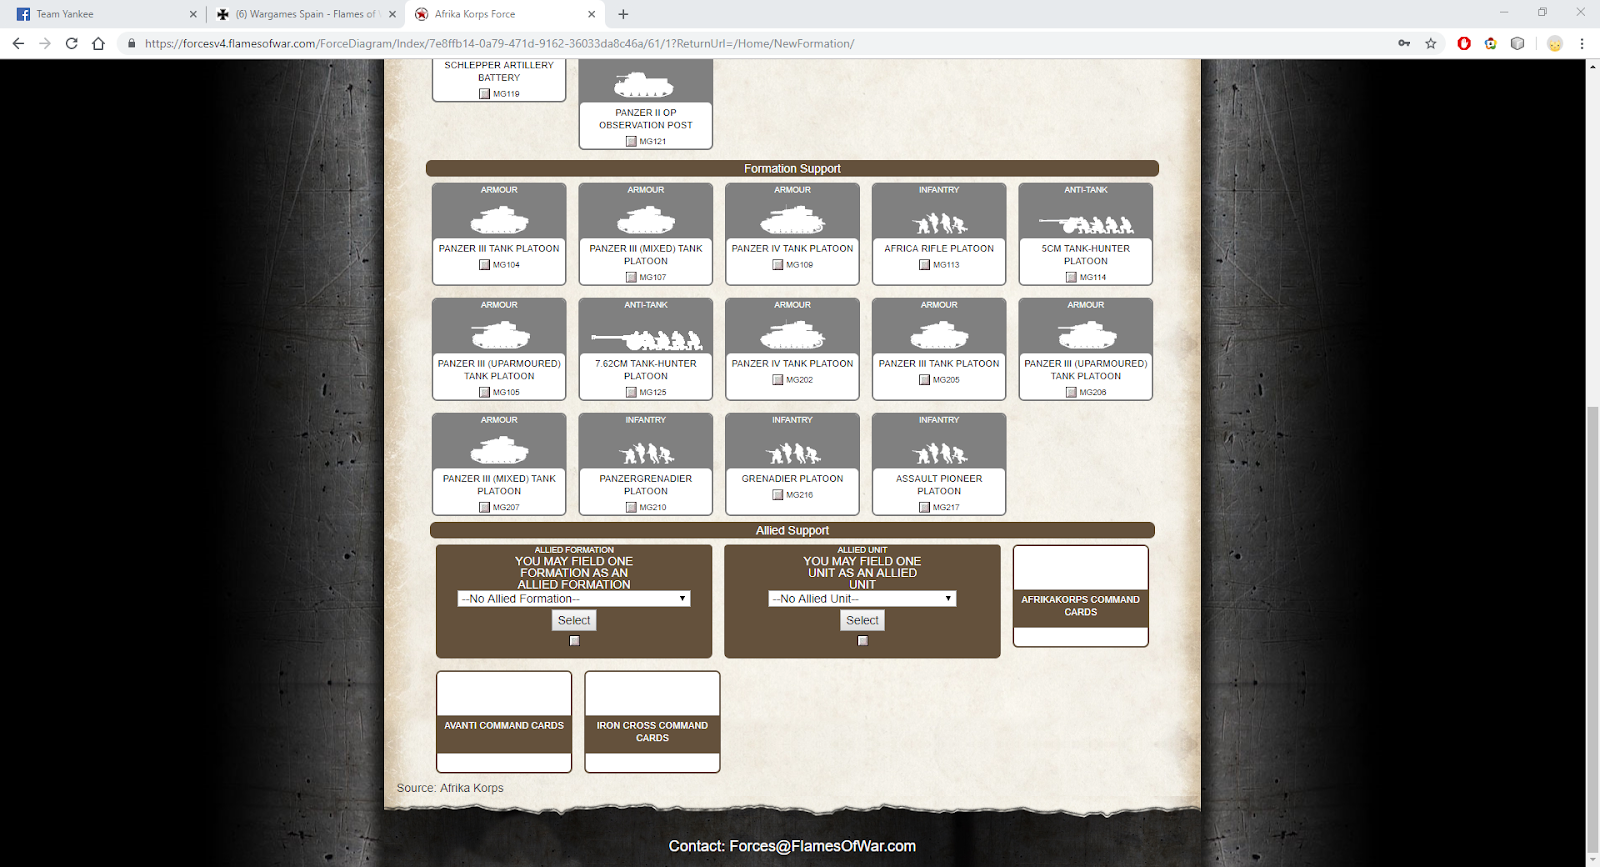This screenshot has height=867, width=1600.
Task: Click the Forces@FlamesOfWar.com contact link
Action: (822, 846)
